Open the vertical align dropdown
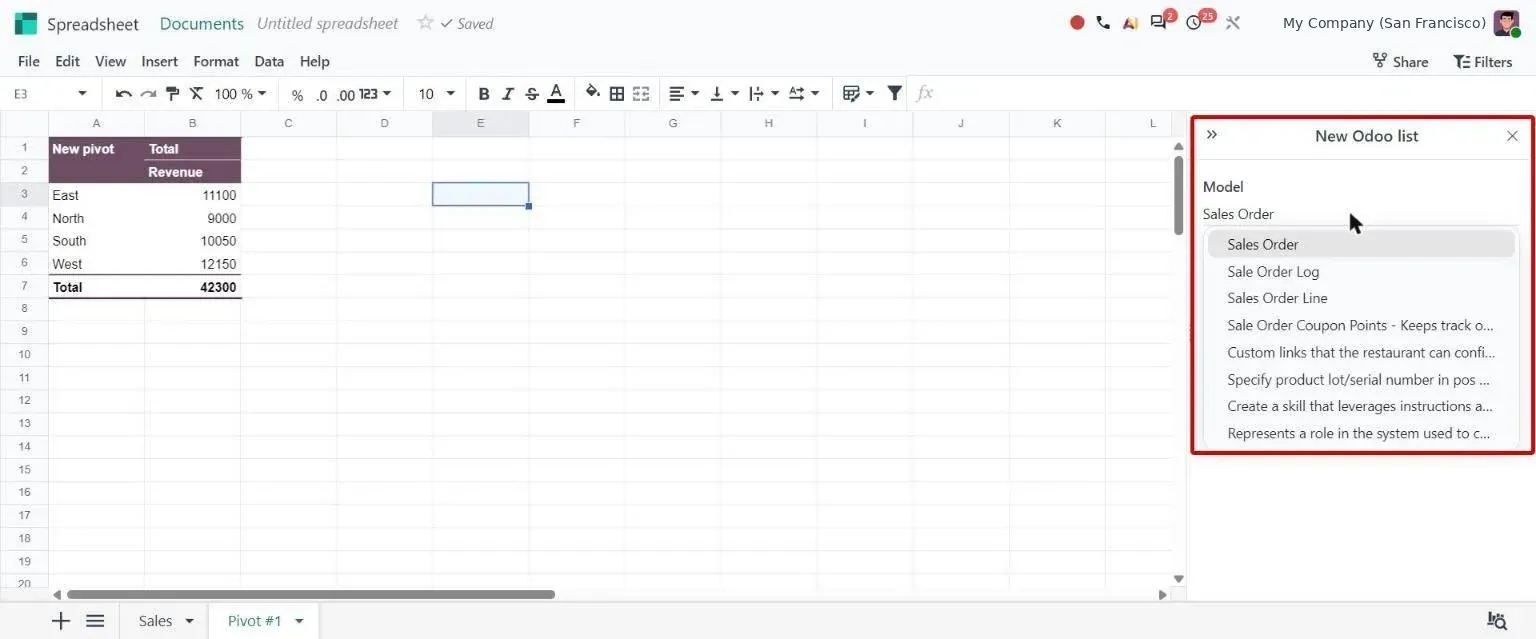The width and height of the screenshot is (1536, 639). [x=724, y=94]
